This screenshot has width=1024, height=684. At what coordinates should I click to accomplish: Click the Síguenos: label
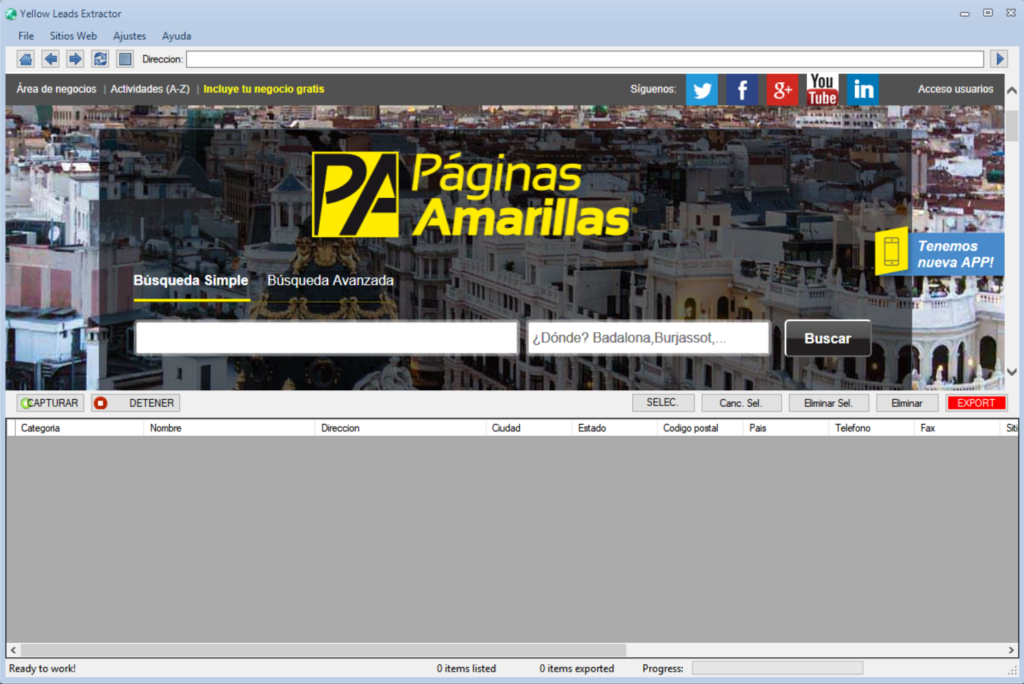coord(653,89)
